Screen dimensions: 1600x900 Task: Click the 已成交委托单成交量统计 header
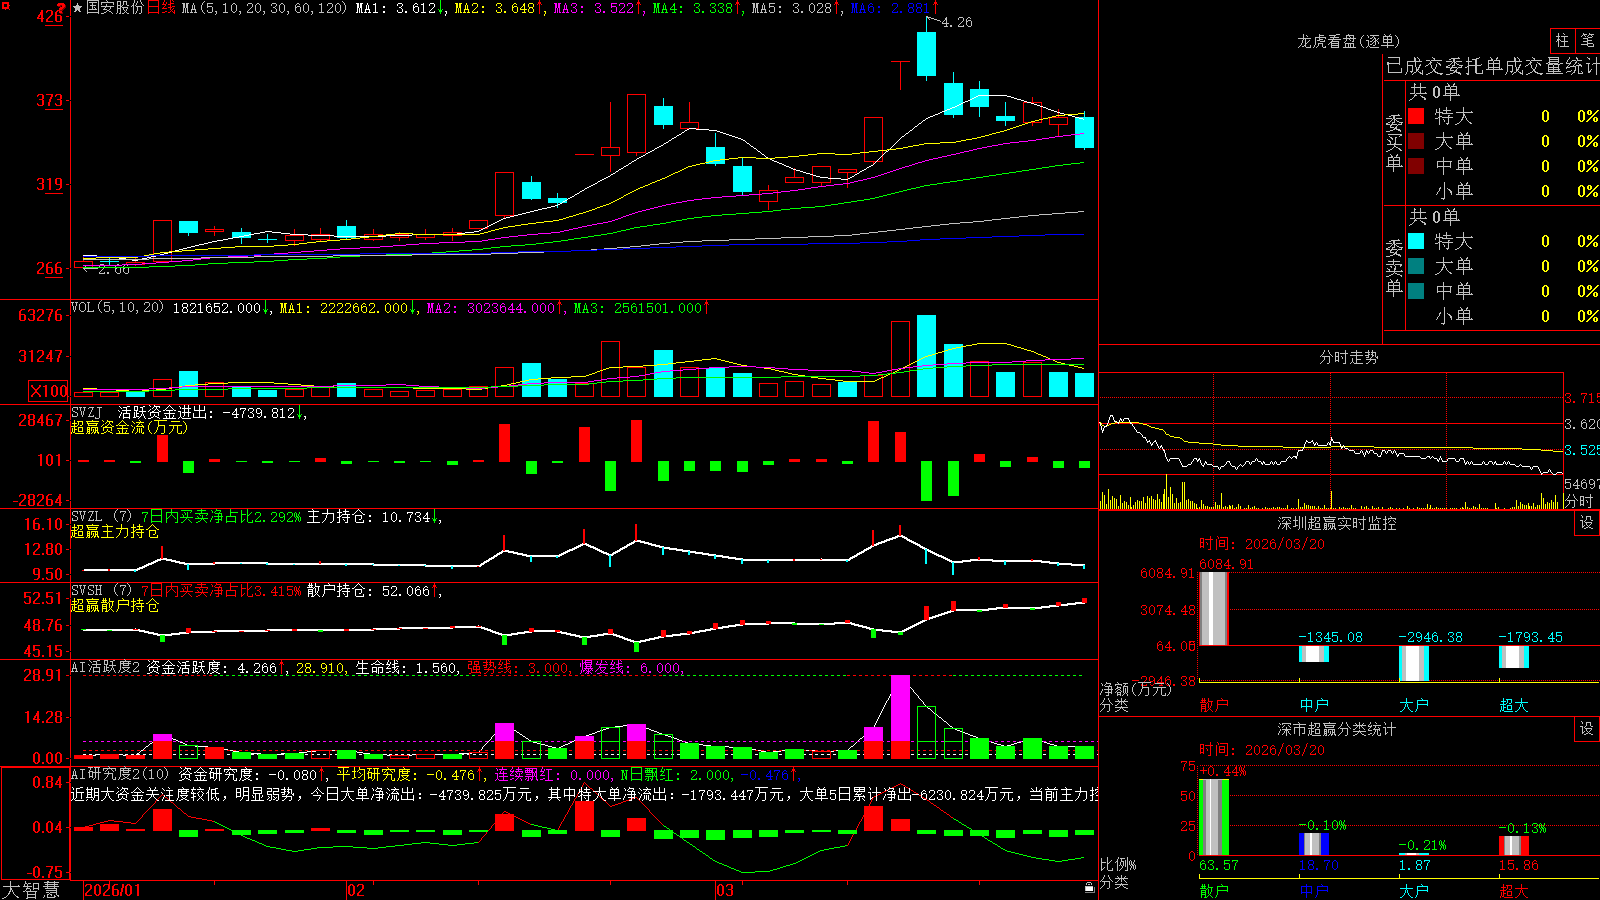coord(1492,66)
